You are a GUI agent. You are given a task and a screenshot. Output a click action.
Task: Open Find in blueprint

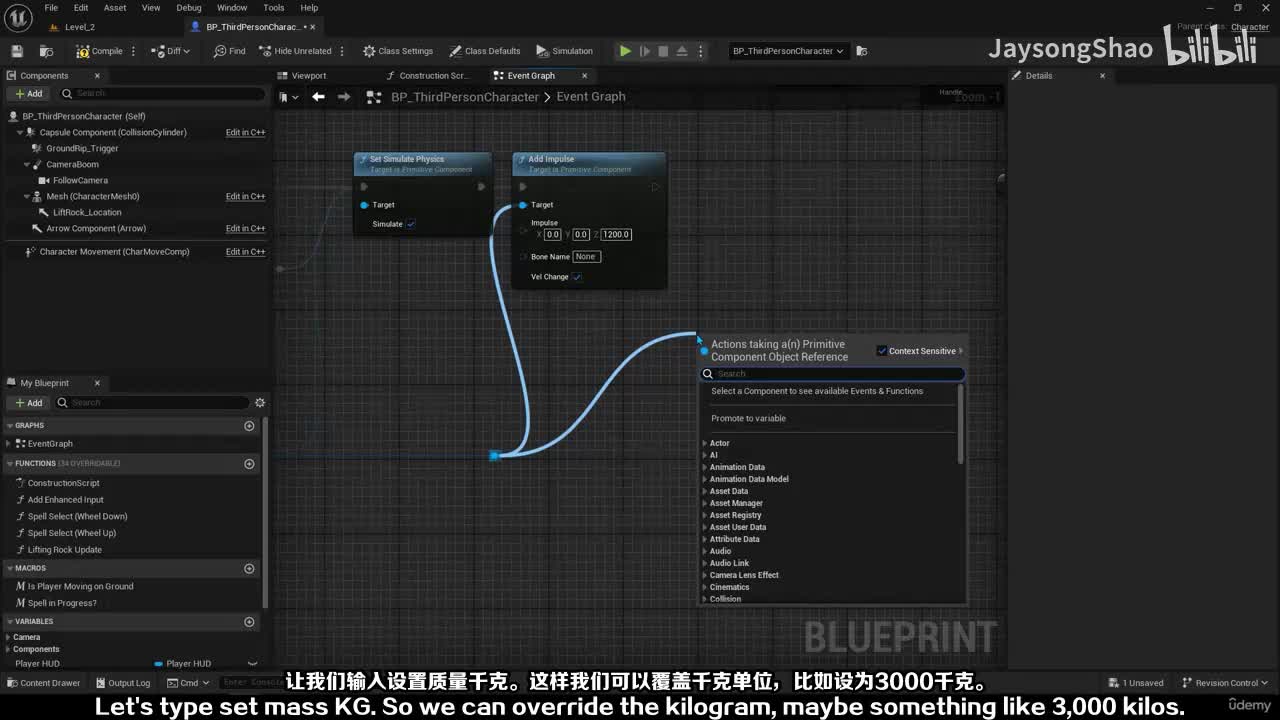point(230,51)
